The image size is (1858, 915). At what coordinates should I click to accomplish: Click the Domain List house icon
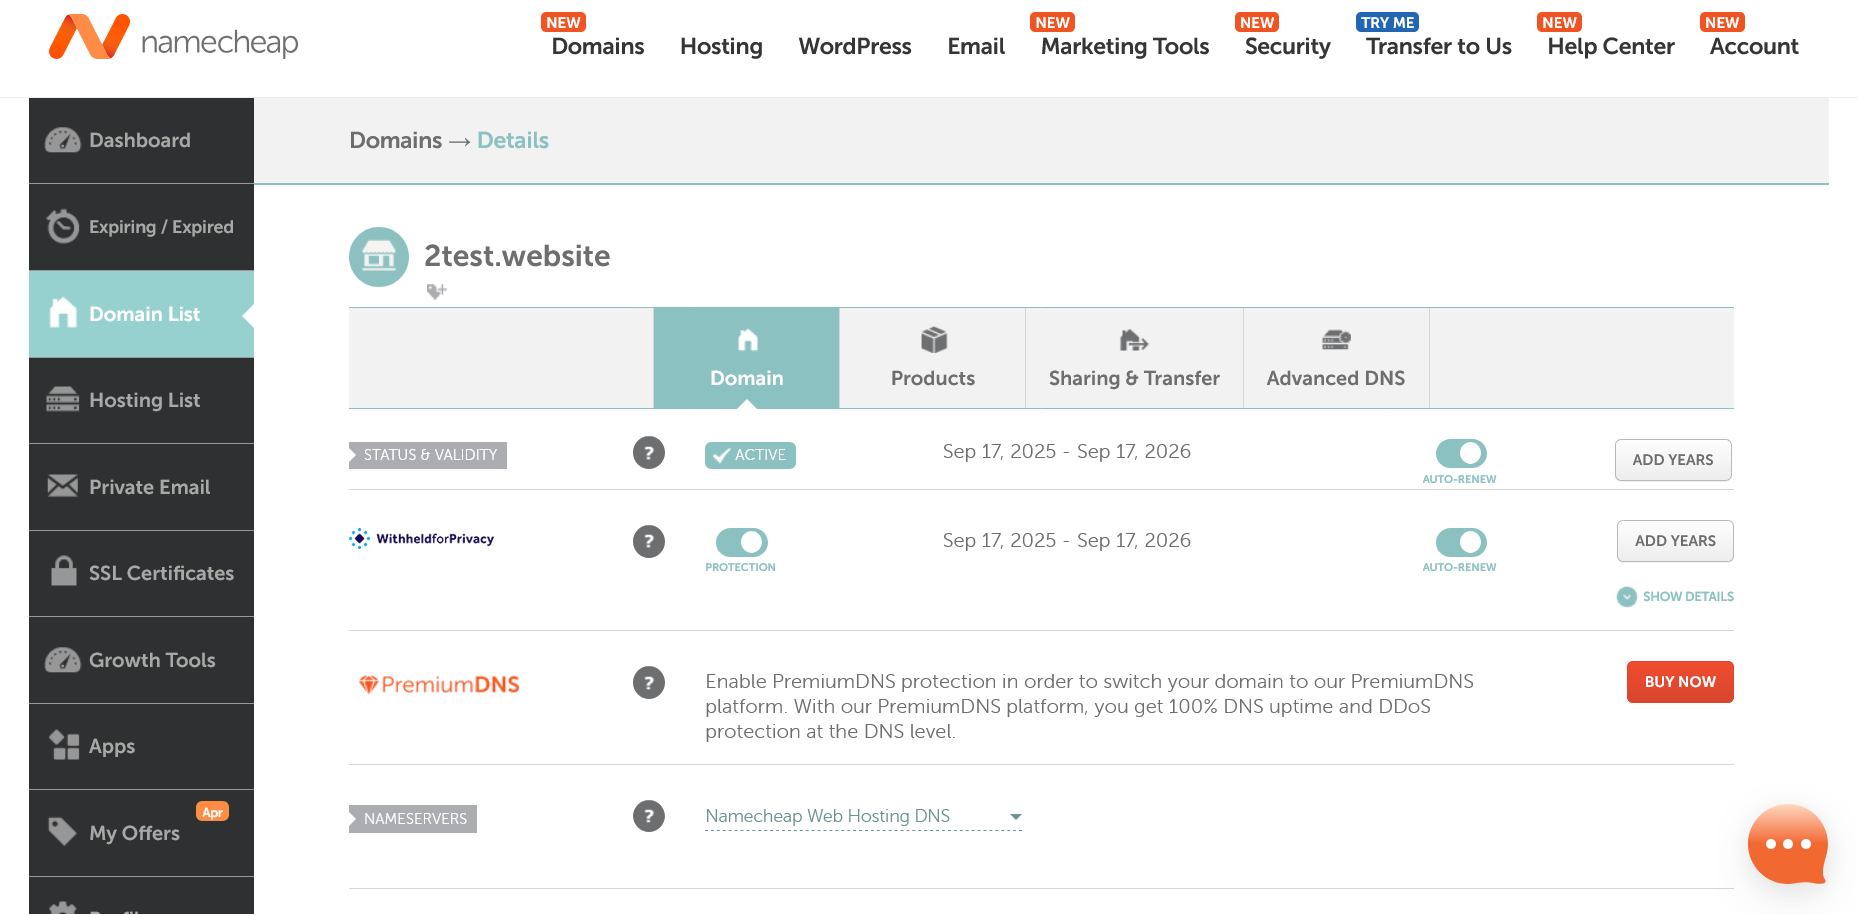[x=63, y=313]
